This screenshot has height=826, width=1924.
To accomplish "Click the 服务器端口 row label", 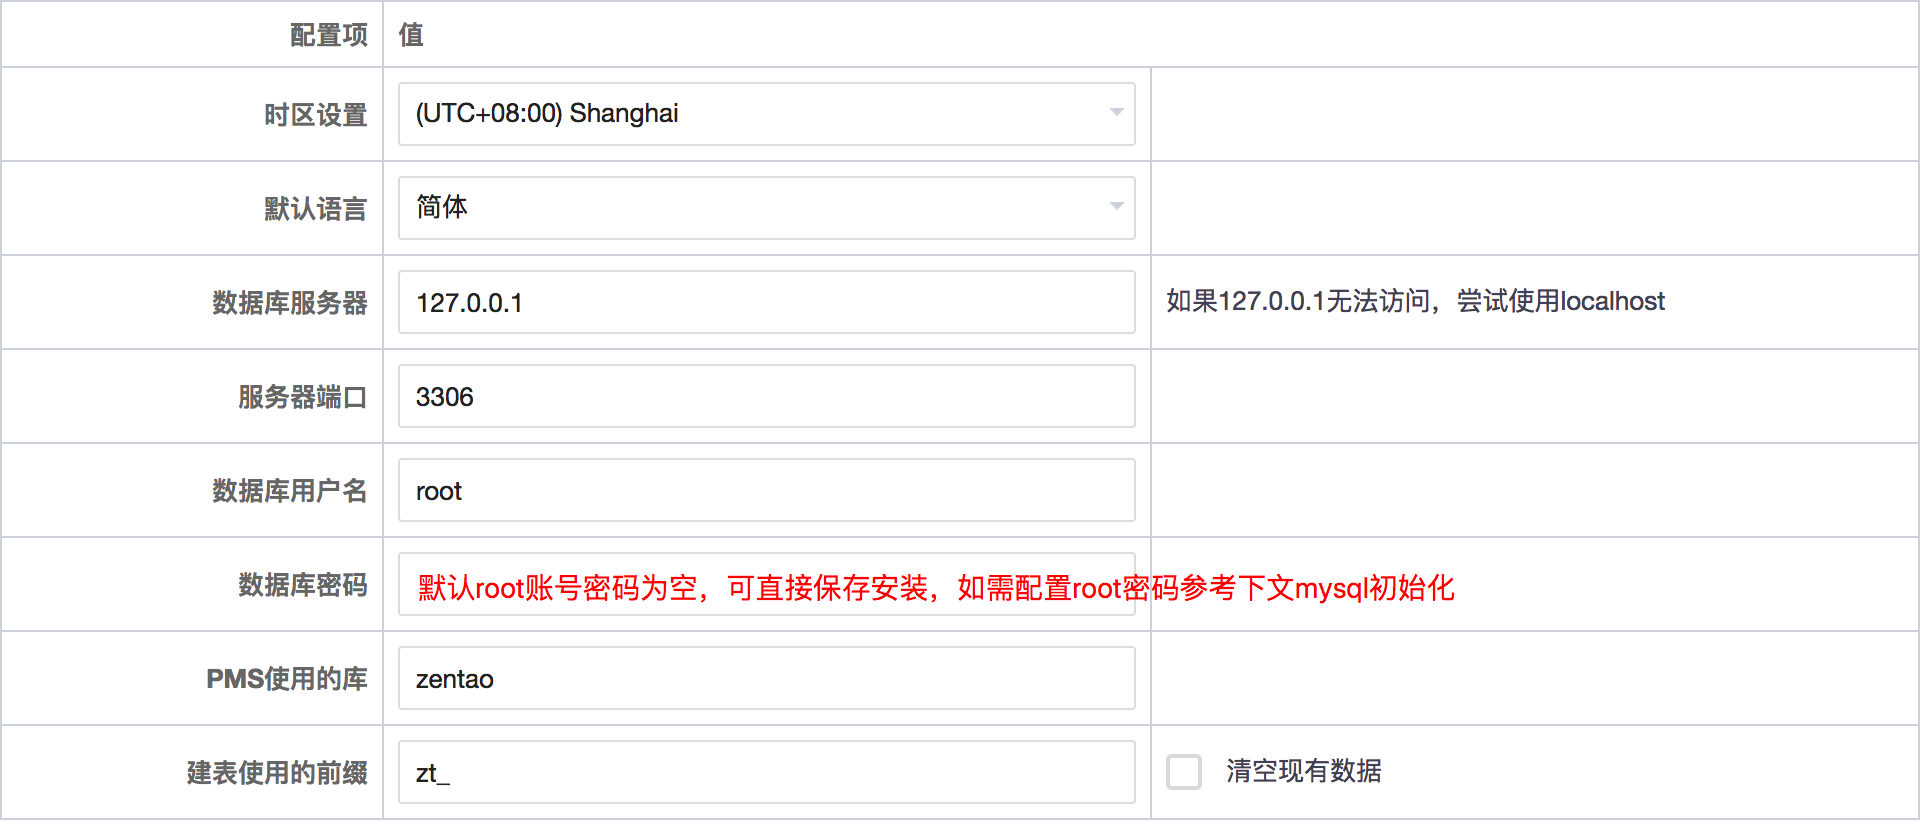I will [x=302, y=397].
